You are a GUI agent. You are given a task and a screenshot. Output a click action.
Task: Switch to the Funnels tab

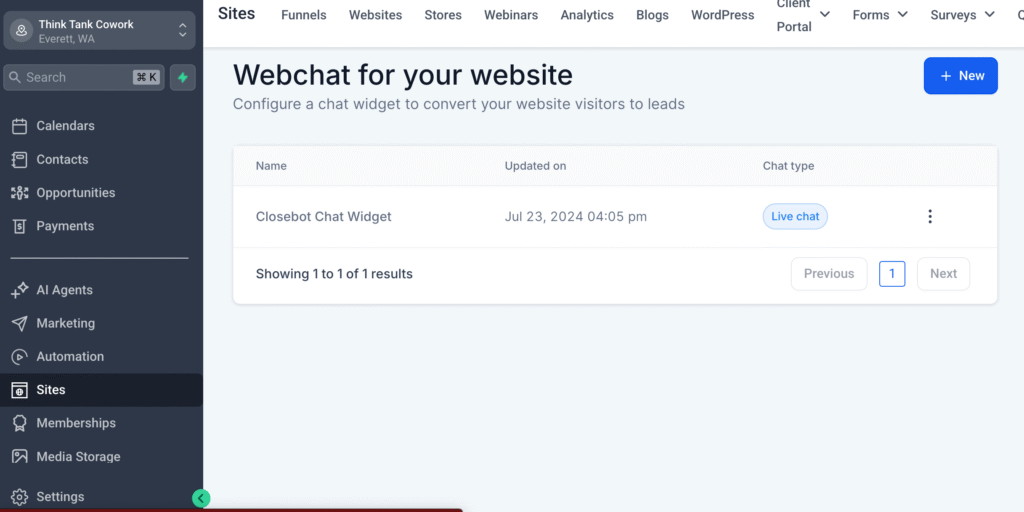point(304,15)
